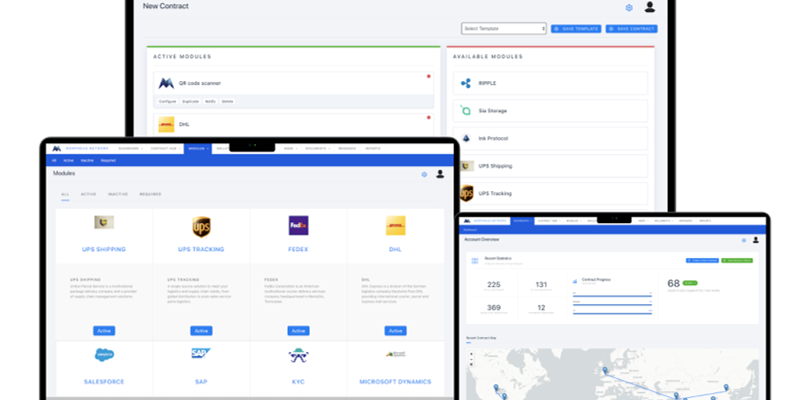Switch to the Inactive modules tab

coord(117,194)
